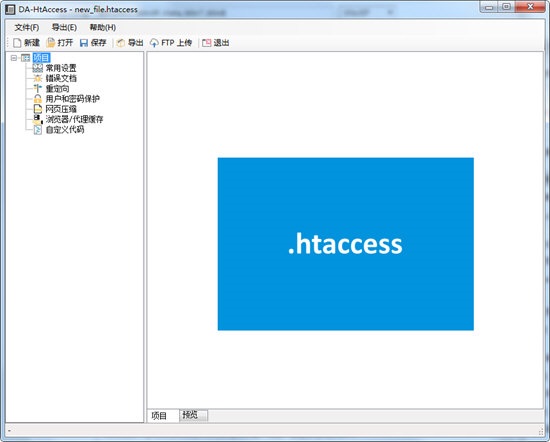Image resolution: width=550 pixels, height=442 pixels.
Task: Open a file with 打开 toolbar icon
Action: point(51,43)
